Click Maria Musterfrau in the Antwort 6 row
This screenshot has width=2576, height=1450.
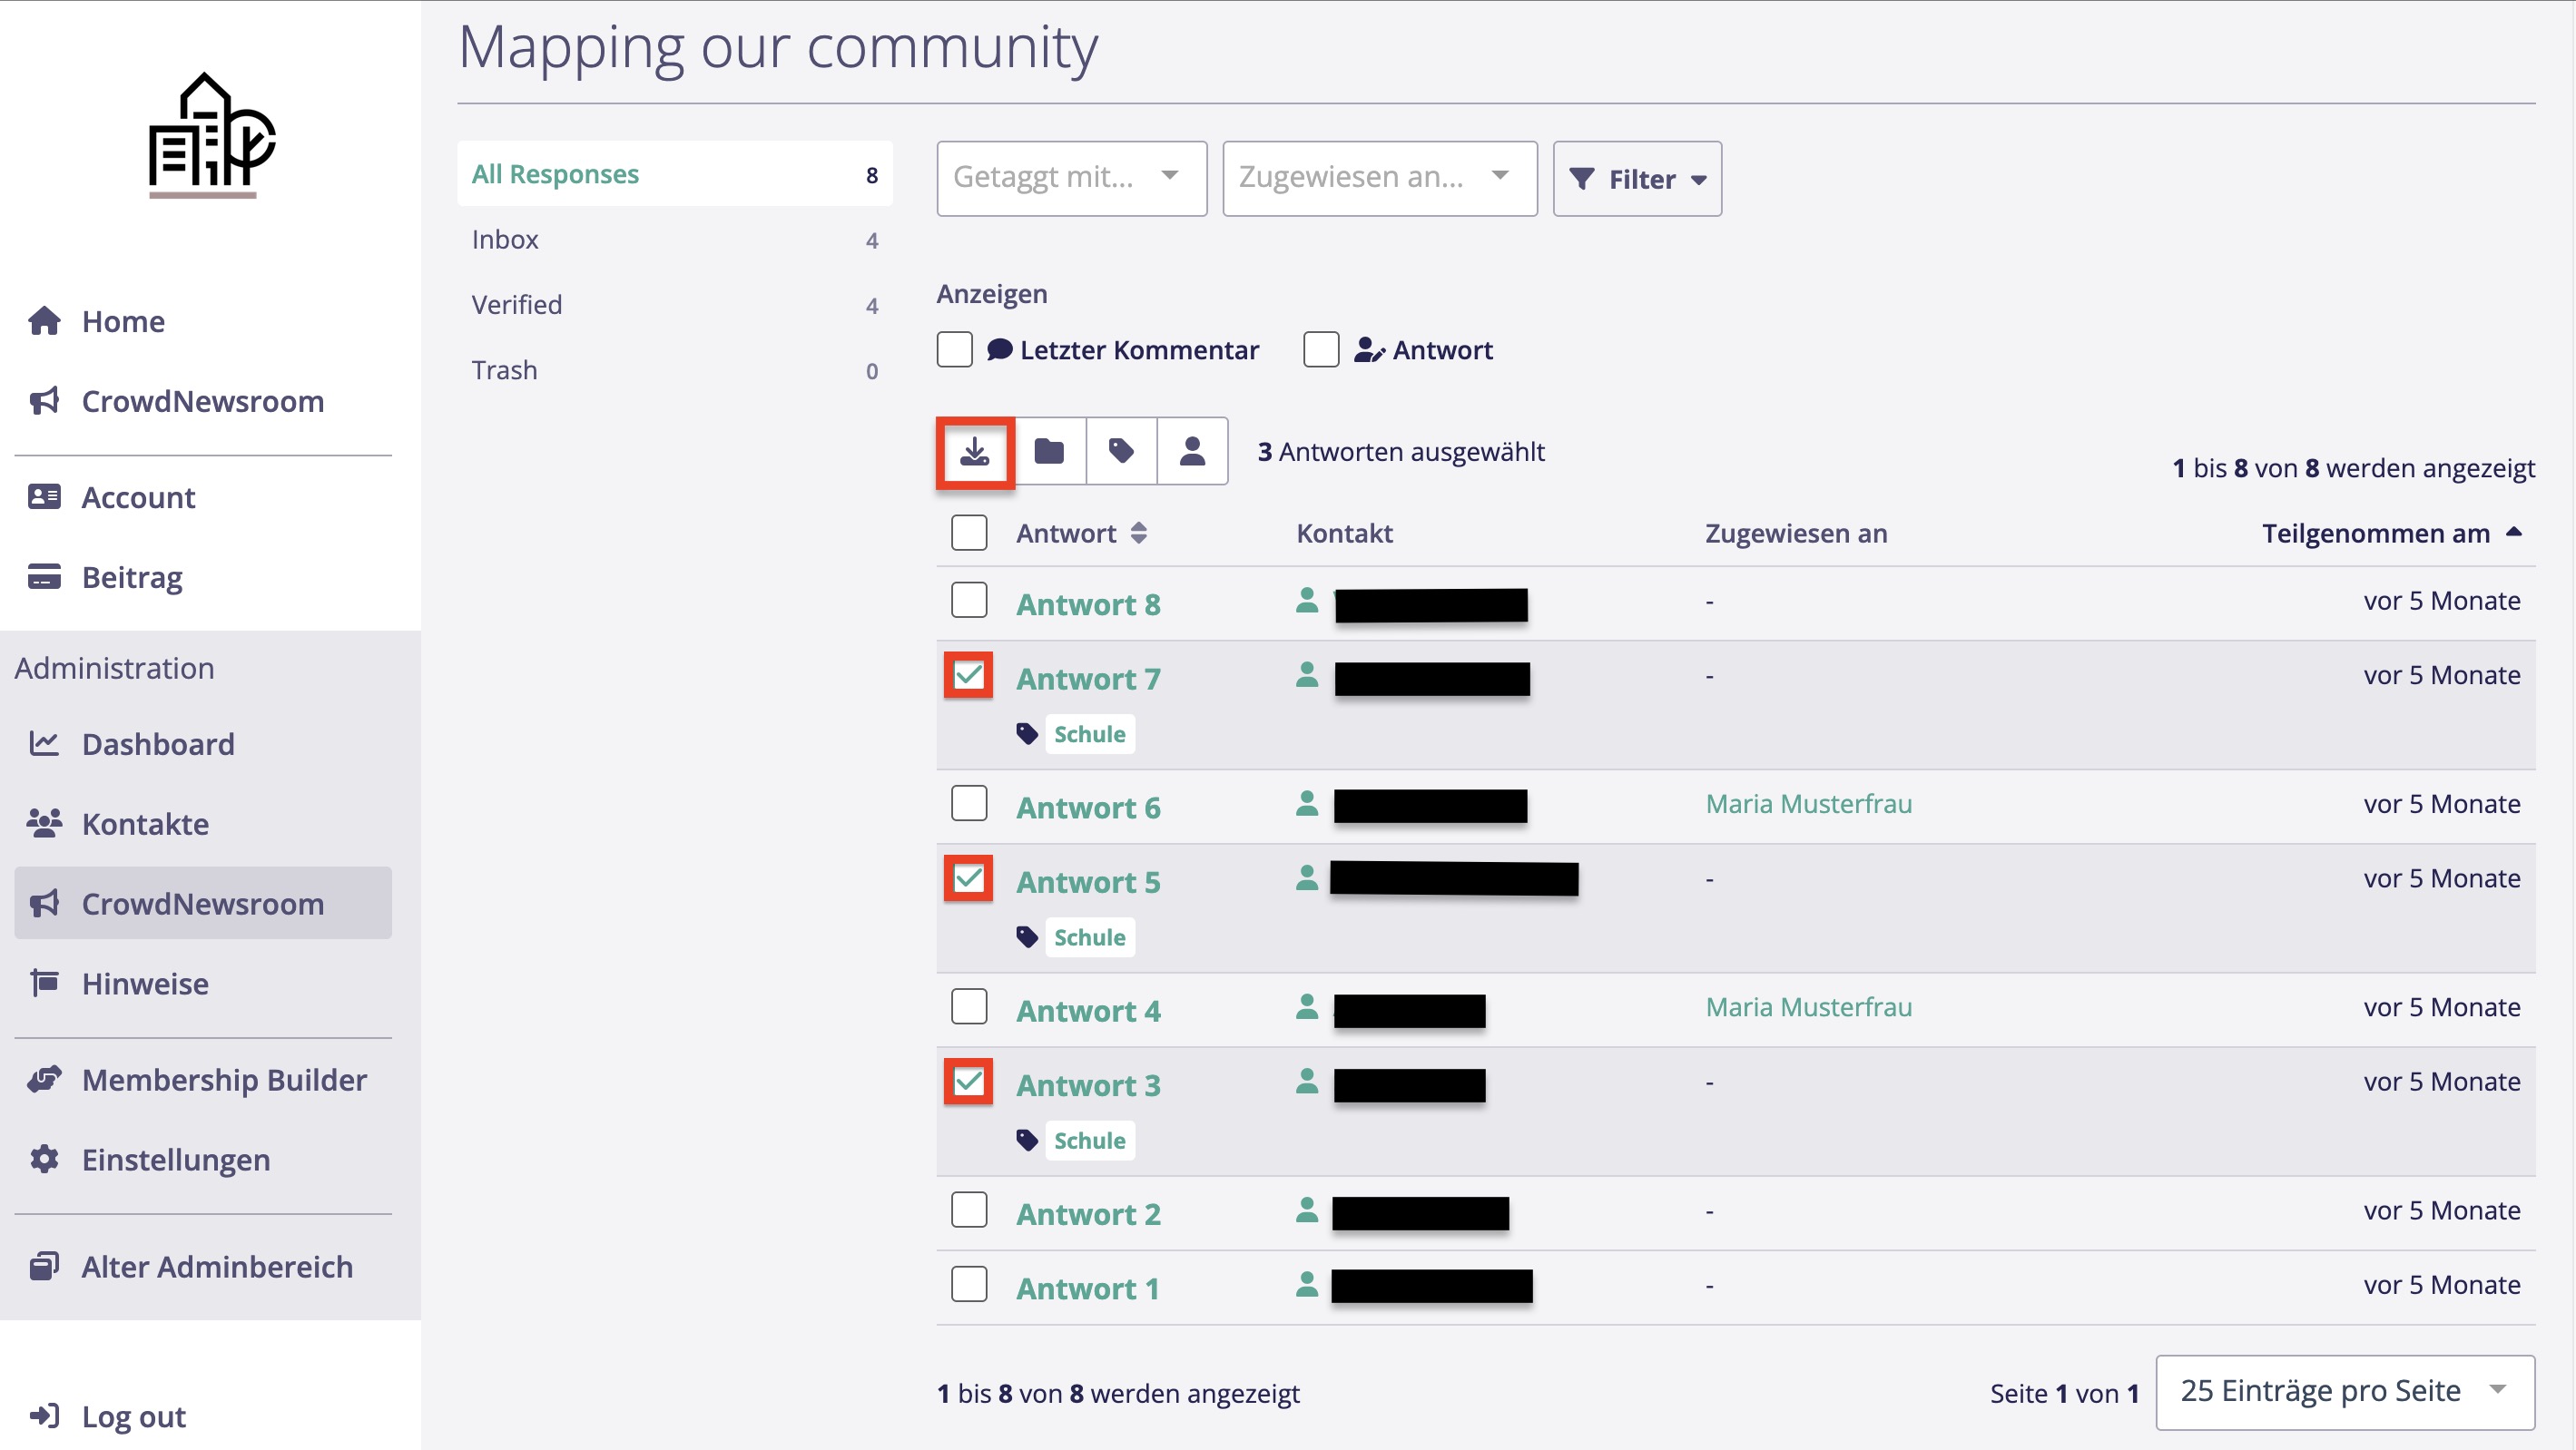[1808, 803]
